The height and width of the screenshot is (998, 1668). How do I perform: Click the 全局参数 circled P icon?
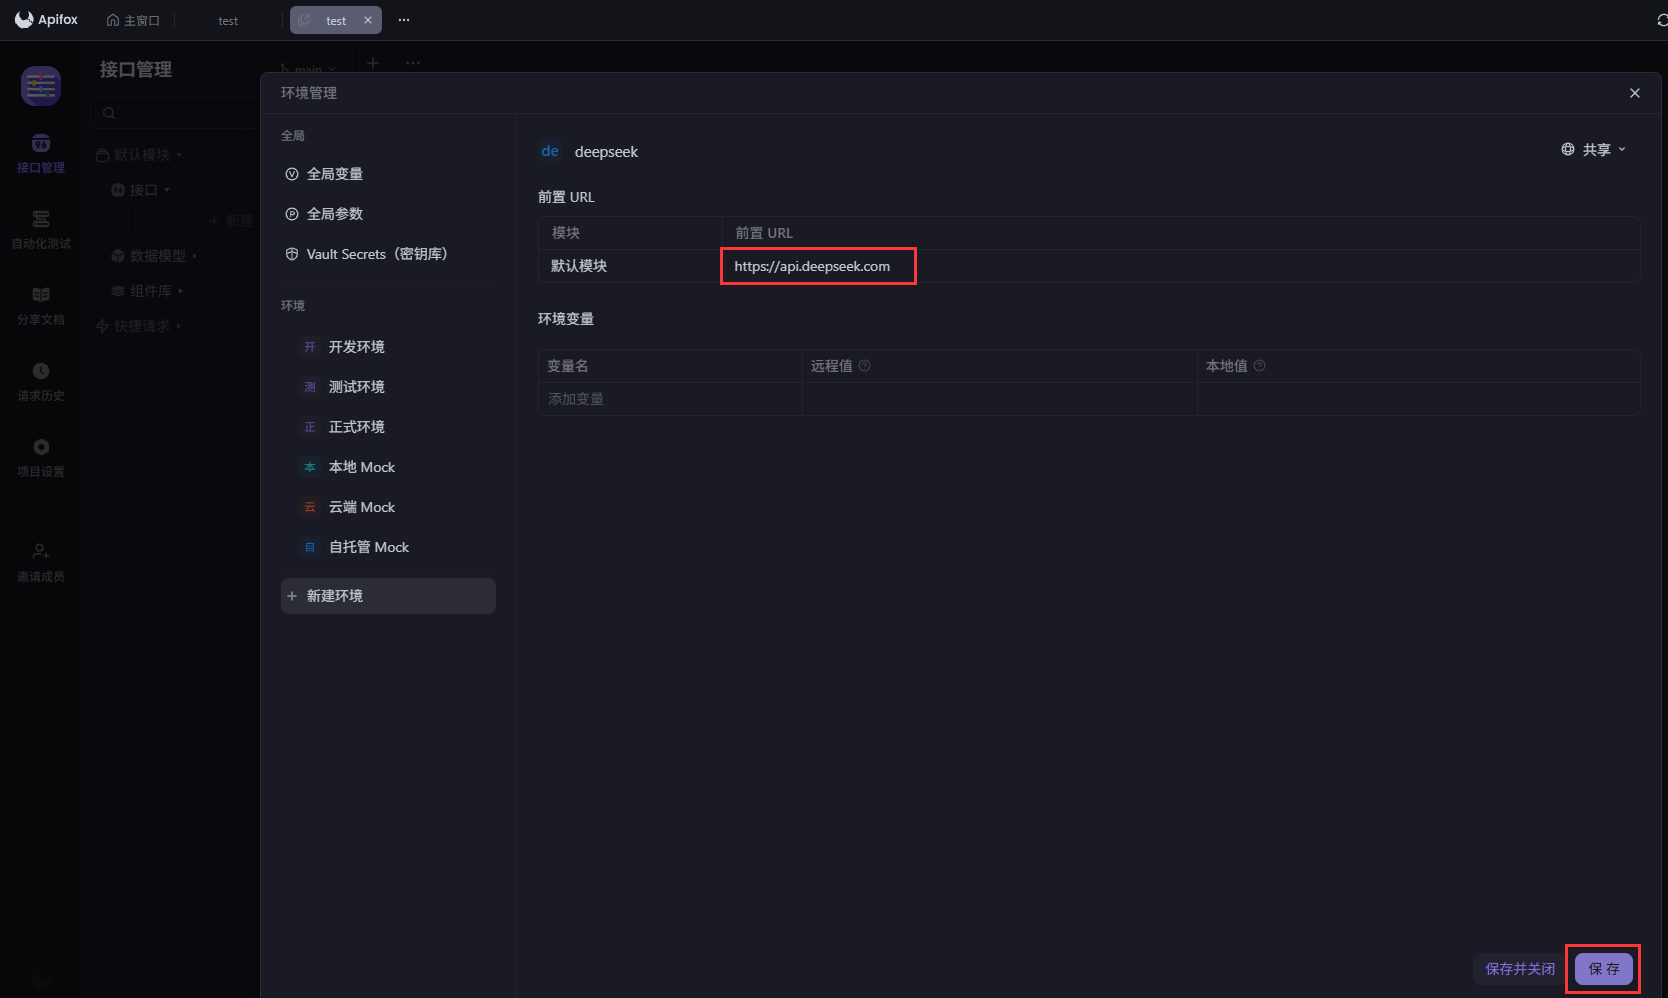[x=292, y=214]
